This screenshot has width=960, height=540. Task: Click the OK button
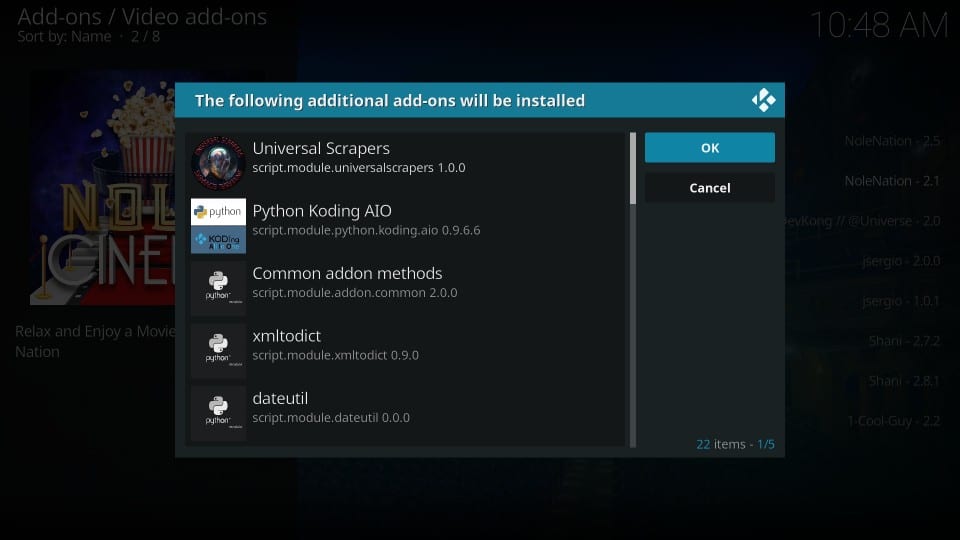pos(710,148)
